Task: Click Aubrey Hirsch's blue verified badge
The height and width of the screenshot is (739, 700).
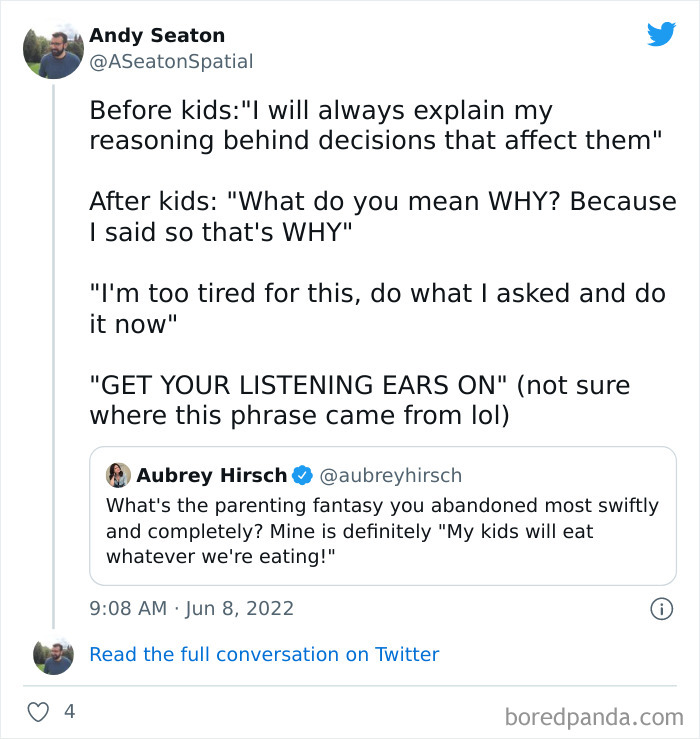Action: [x=304, y=475]
